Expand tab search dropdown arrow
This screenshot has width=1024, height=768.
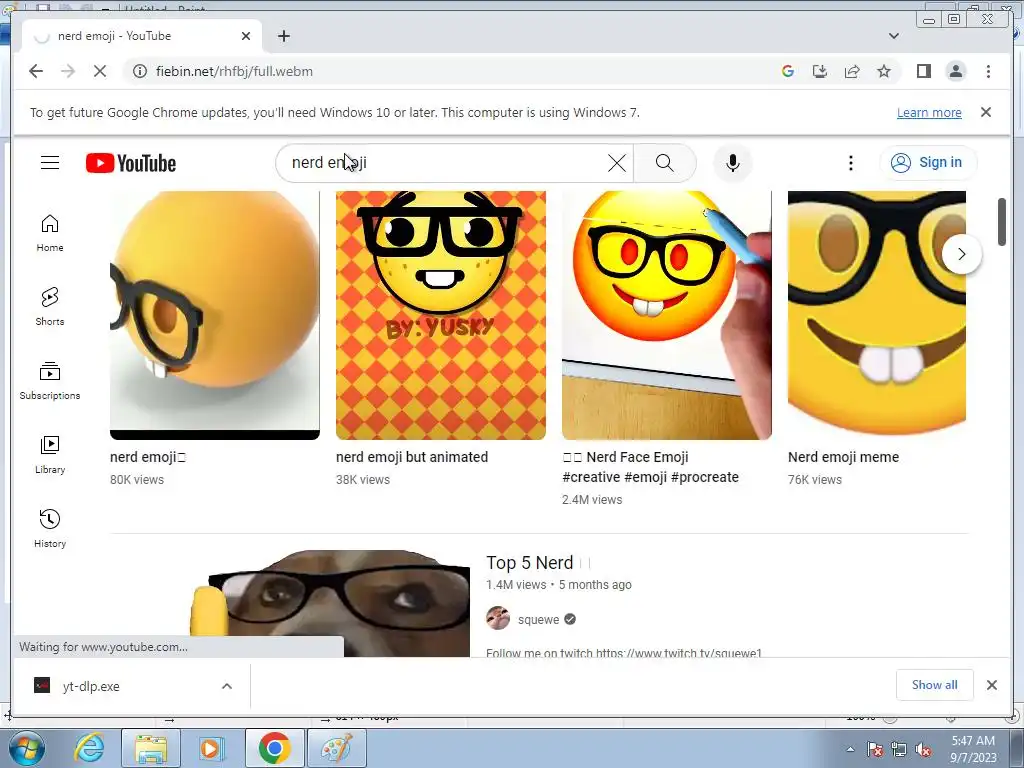[893, 36]
